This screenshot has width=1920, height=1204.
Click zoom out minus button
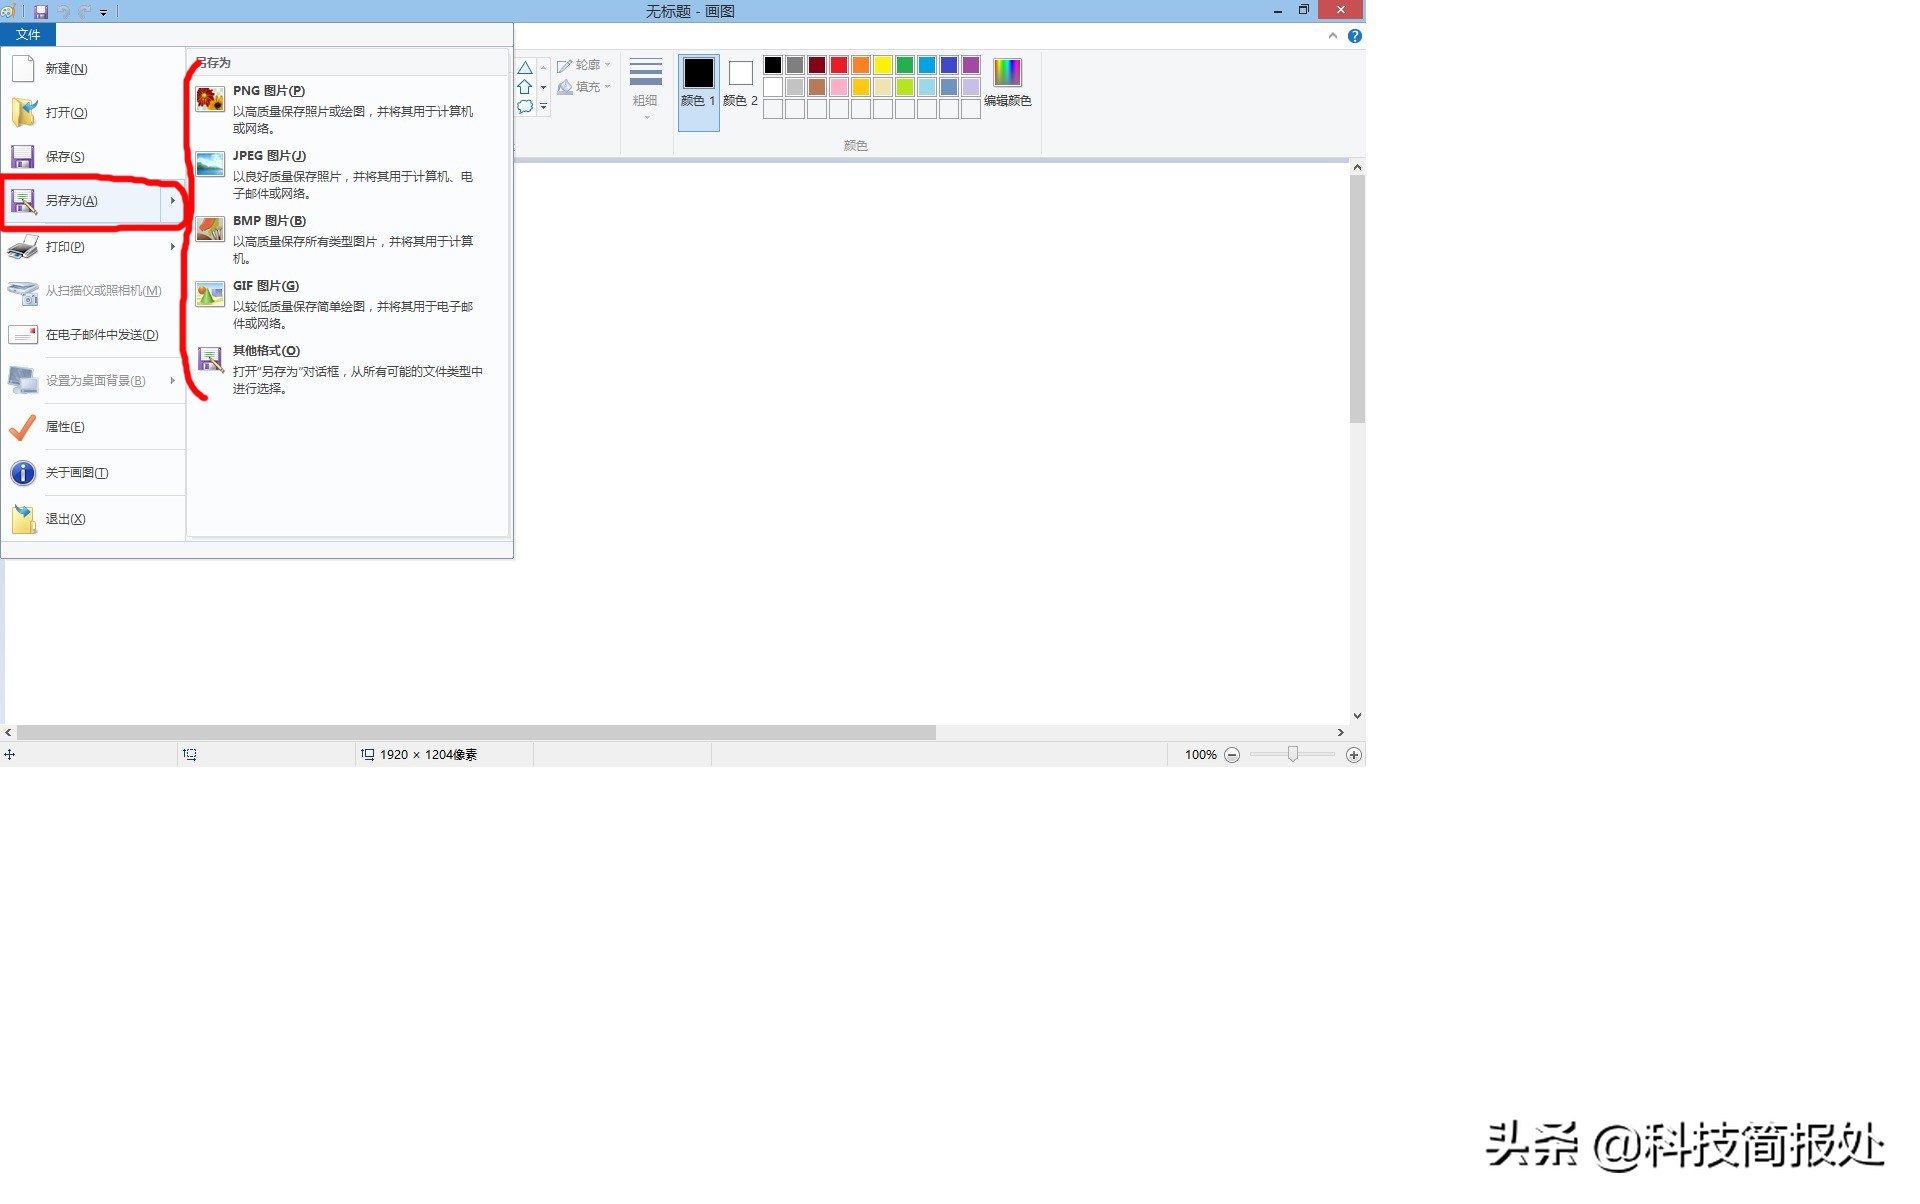coord(1232,755)
